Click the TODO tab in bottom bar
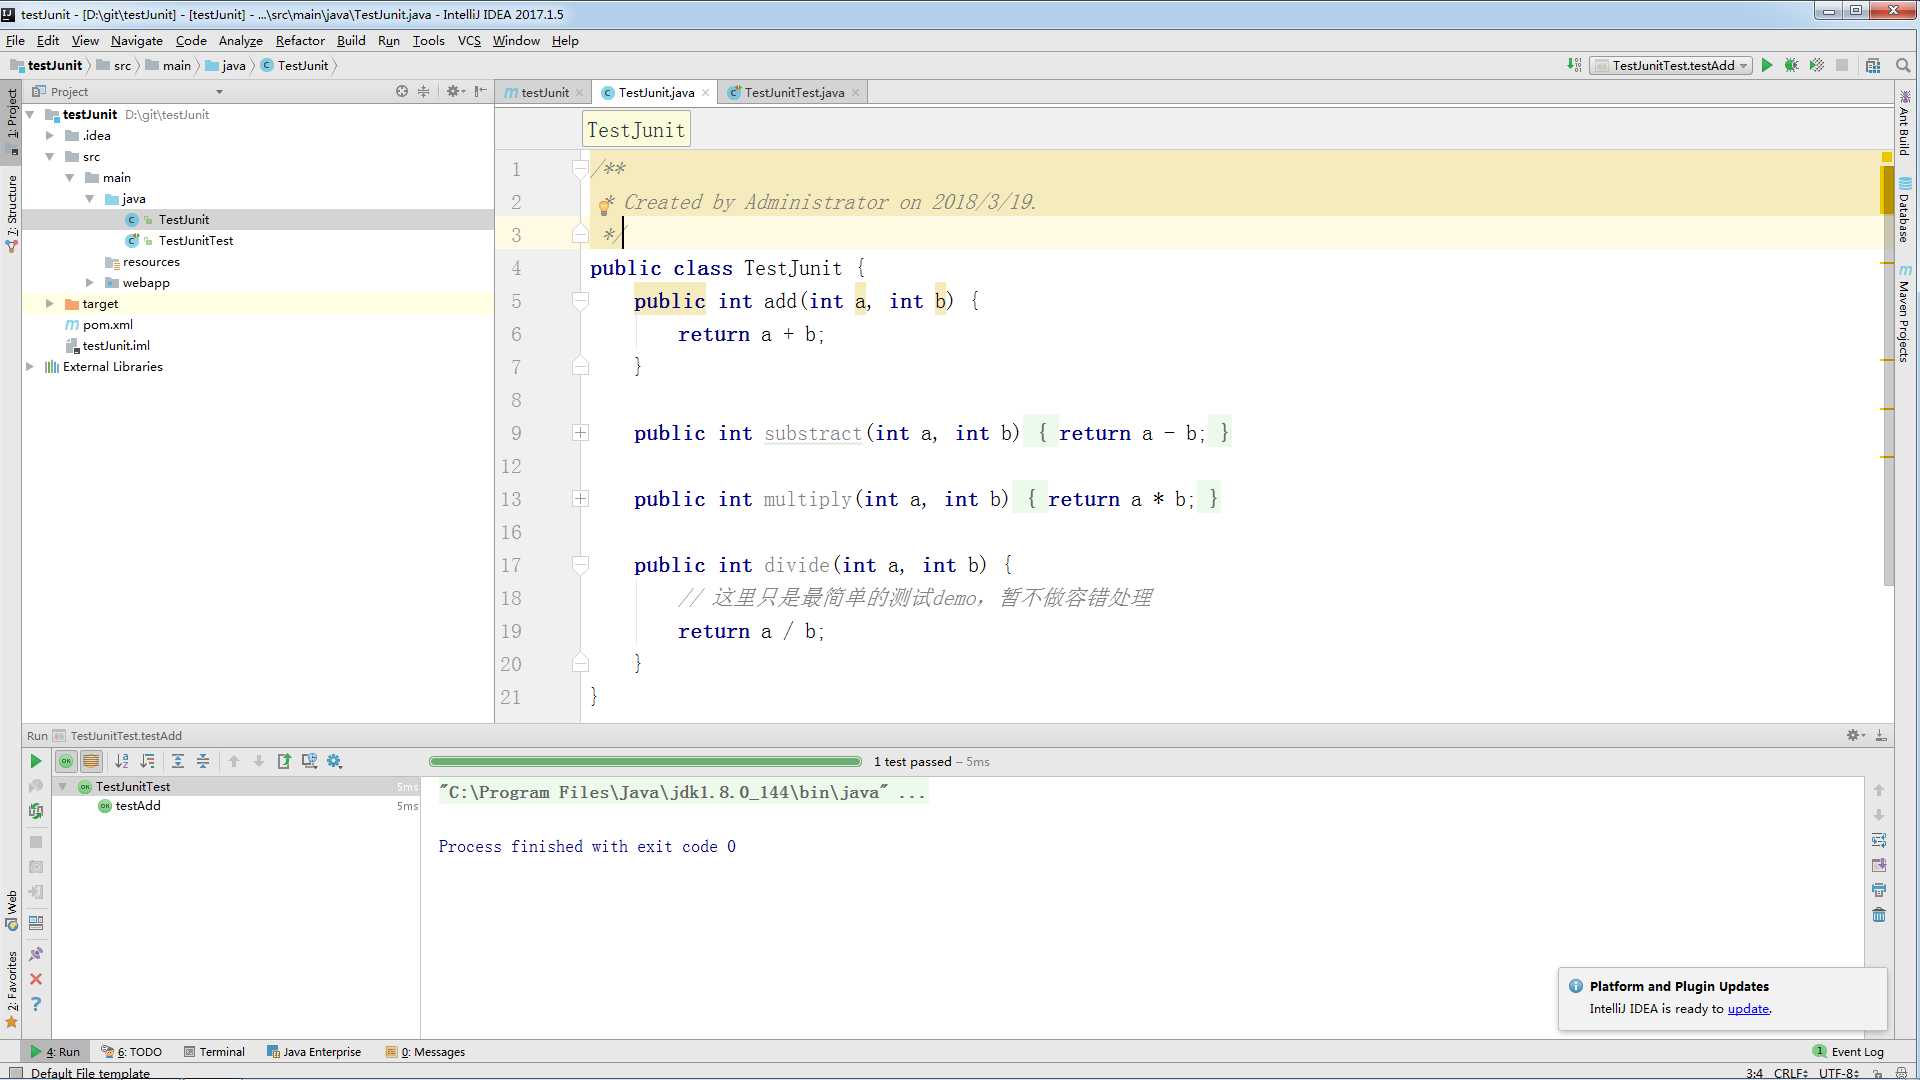This screenshot has width=1920, height=1080. click(x=137, y=1051)
